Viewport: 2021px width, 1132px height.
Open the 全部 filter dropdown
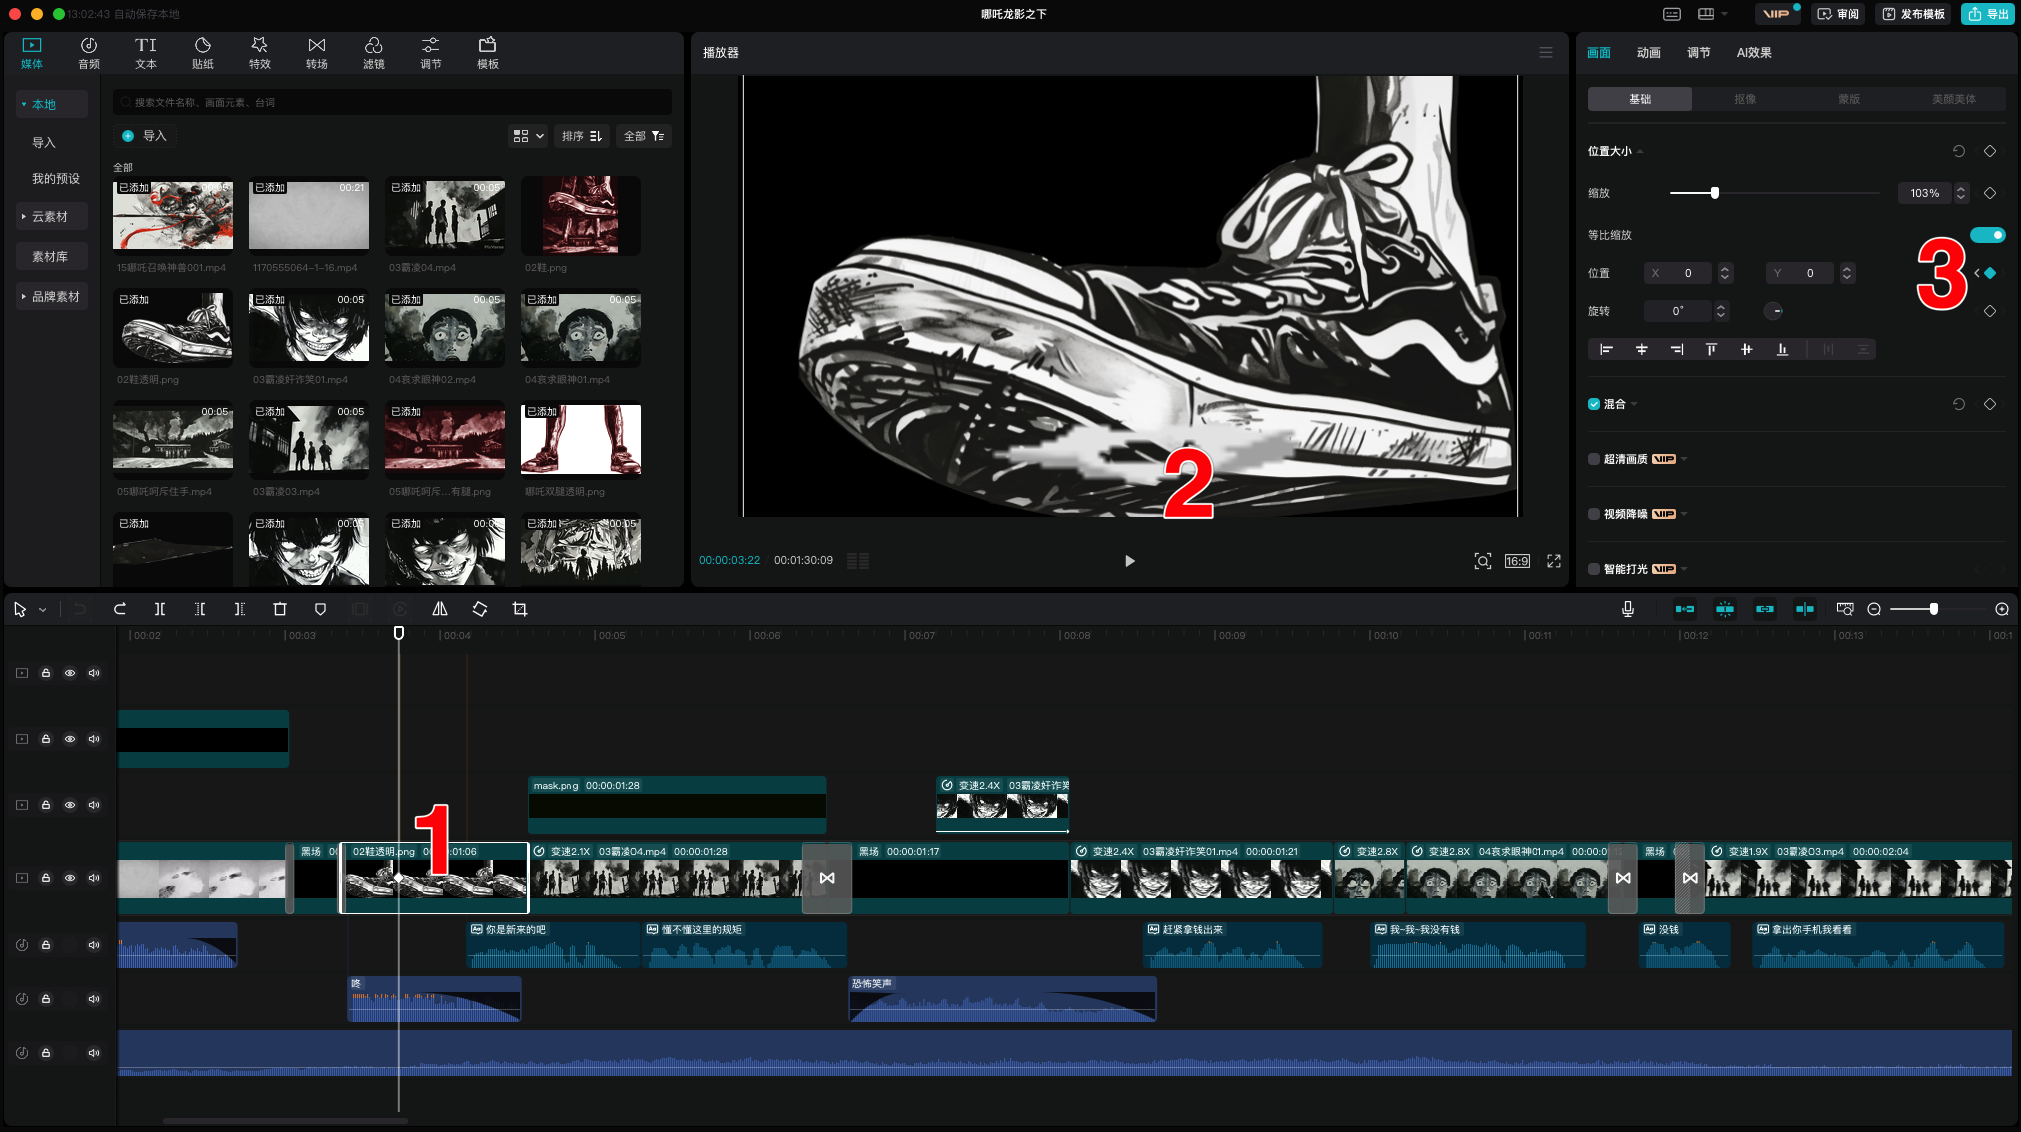click(644, 136)
